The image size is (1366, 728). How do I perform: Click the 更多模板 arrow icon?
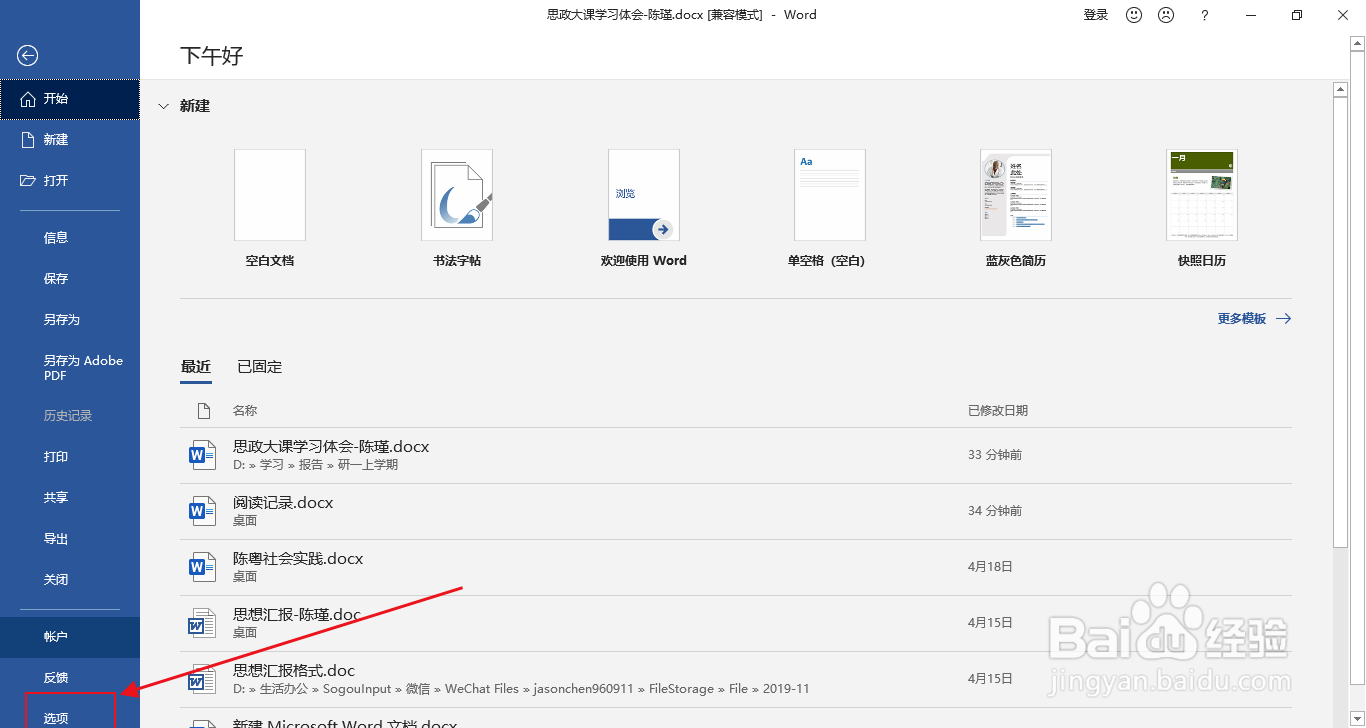(1283, 318)
